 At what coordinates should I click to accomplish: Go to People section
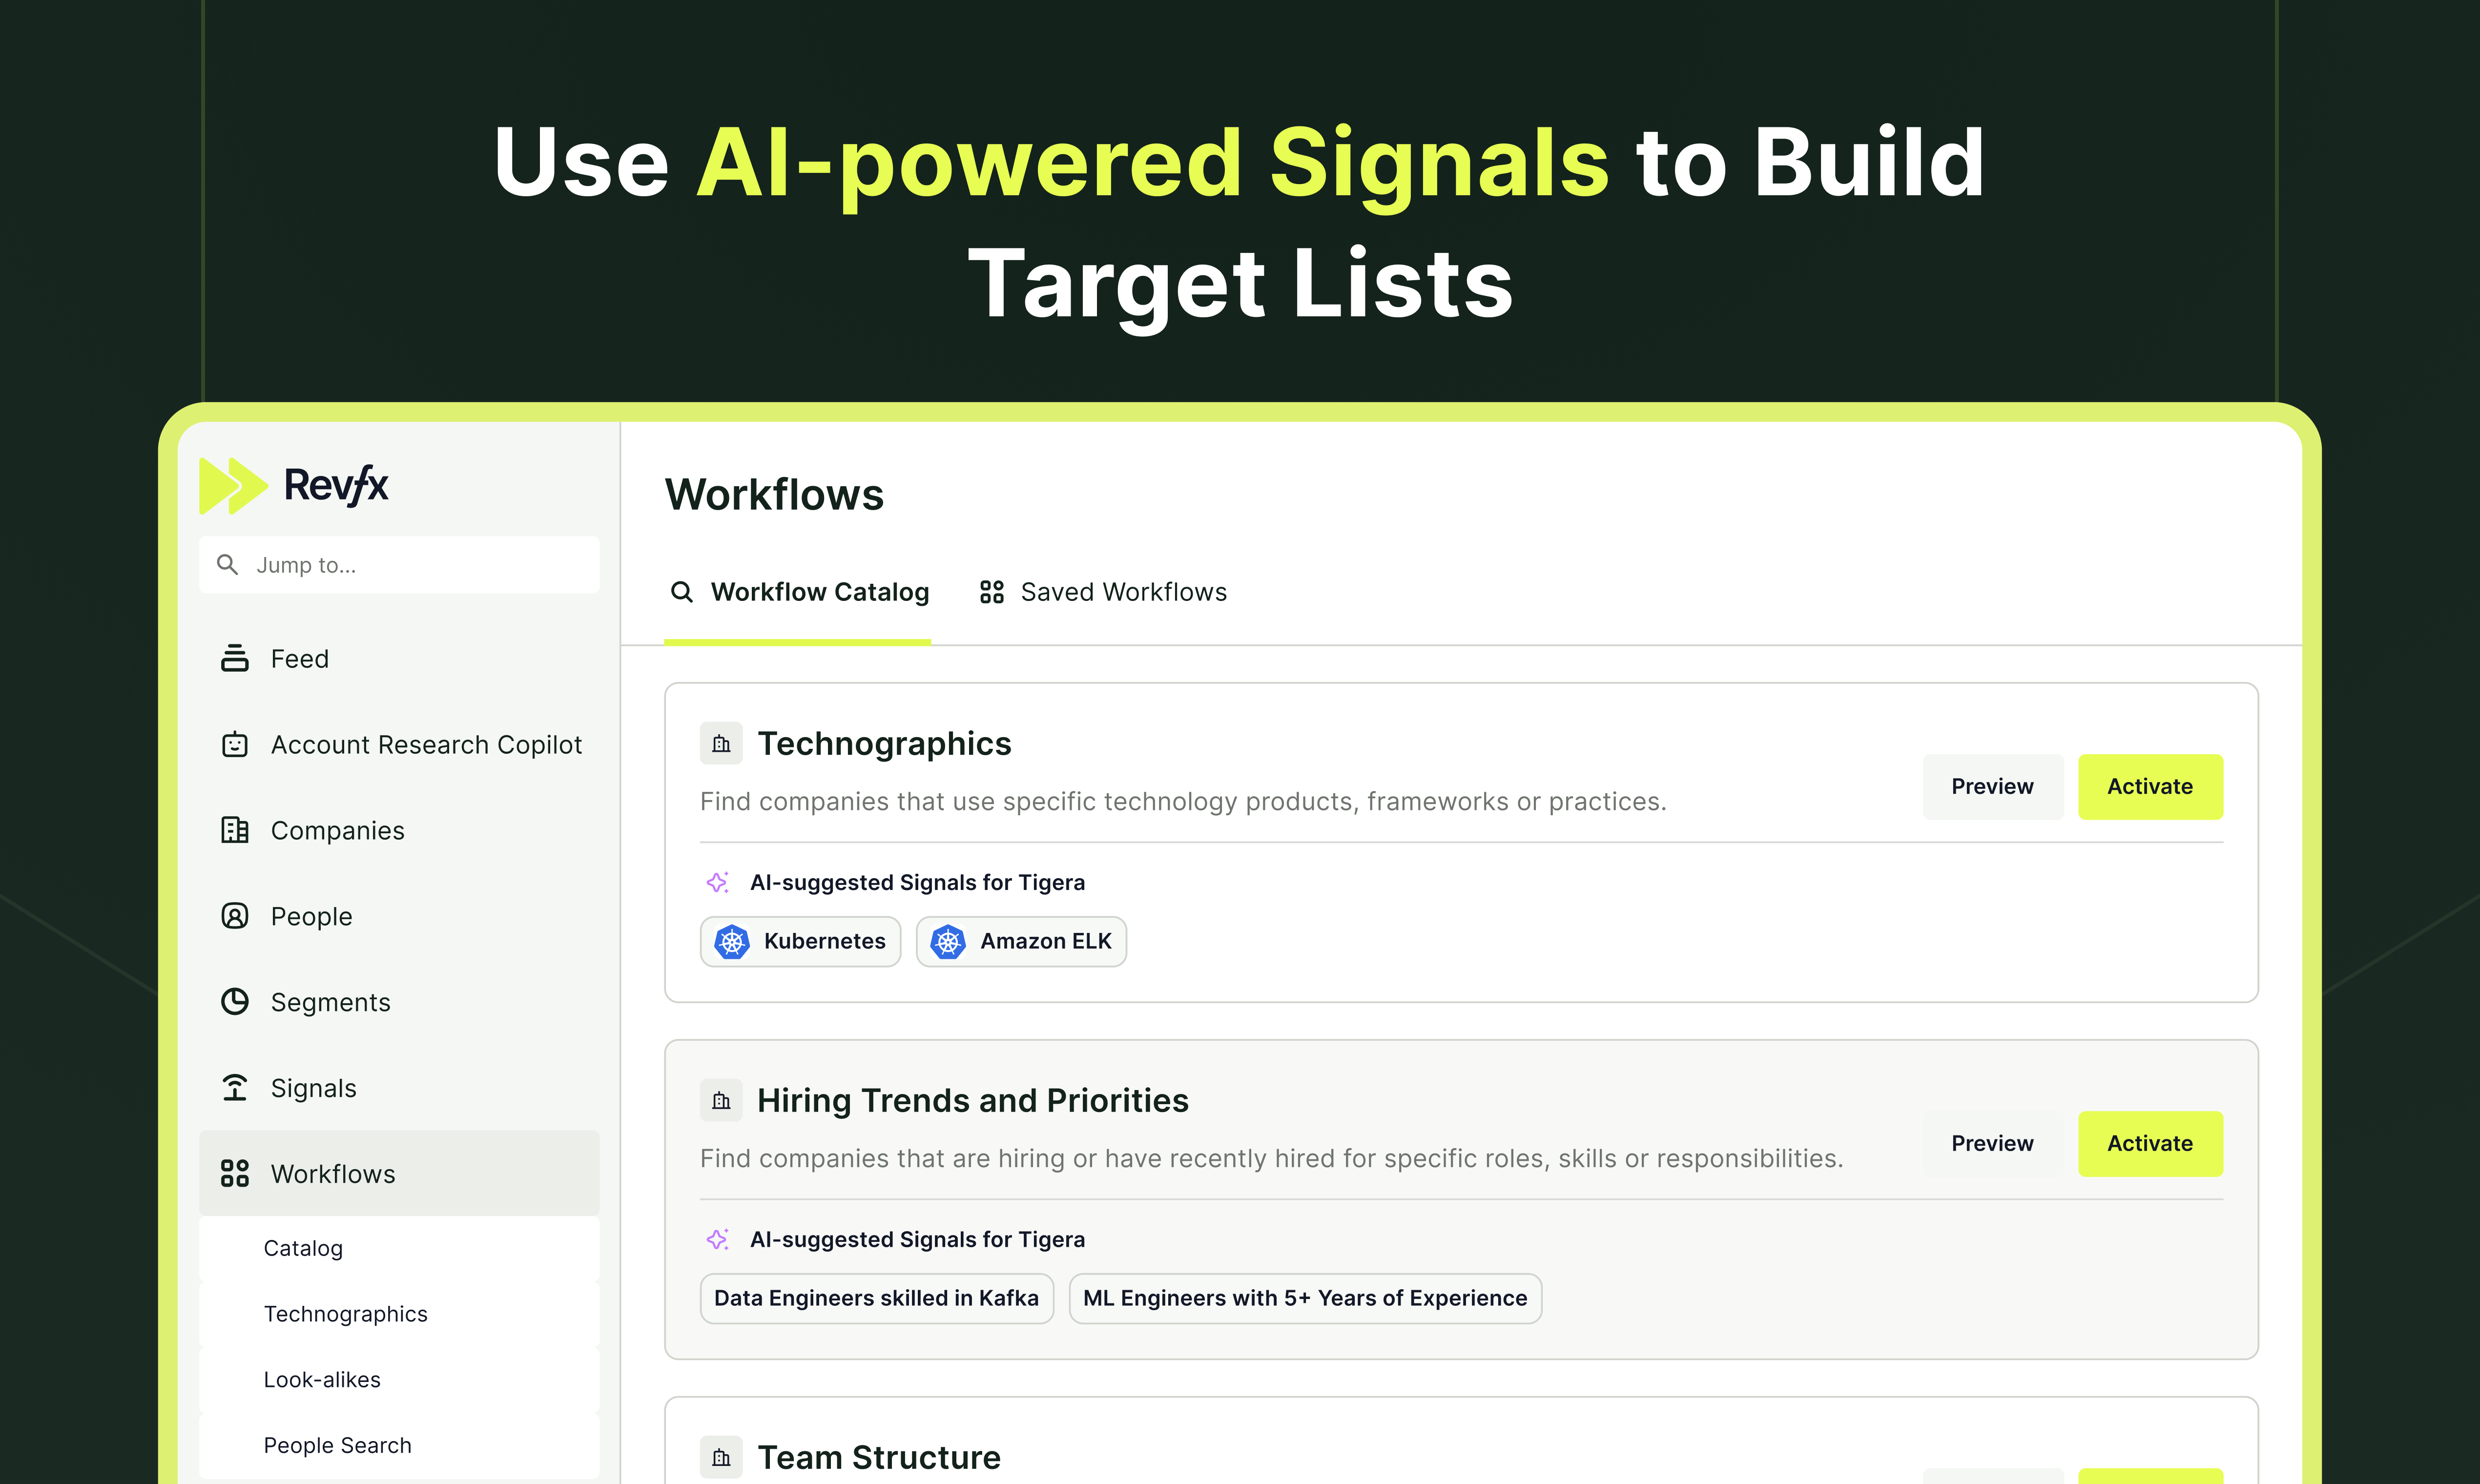point(399,917)
